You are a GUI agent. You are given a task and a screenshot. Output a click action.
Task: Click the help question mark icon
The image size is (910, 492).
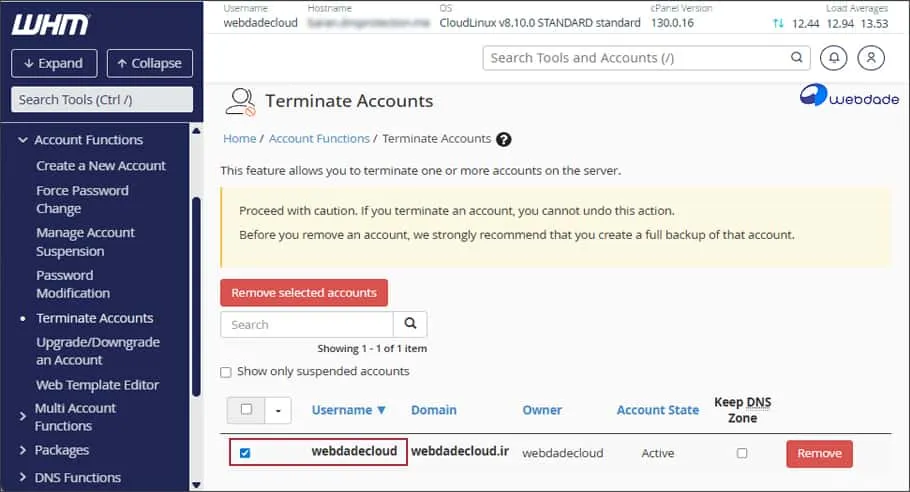coord(504,139)
